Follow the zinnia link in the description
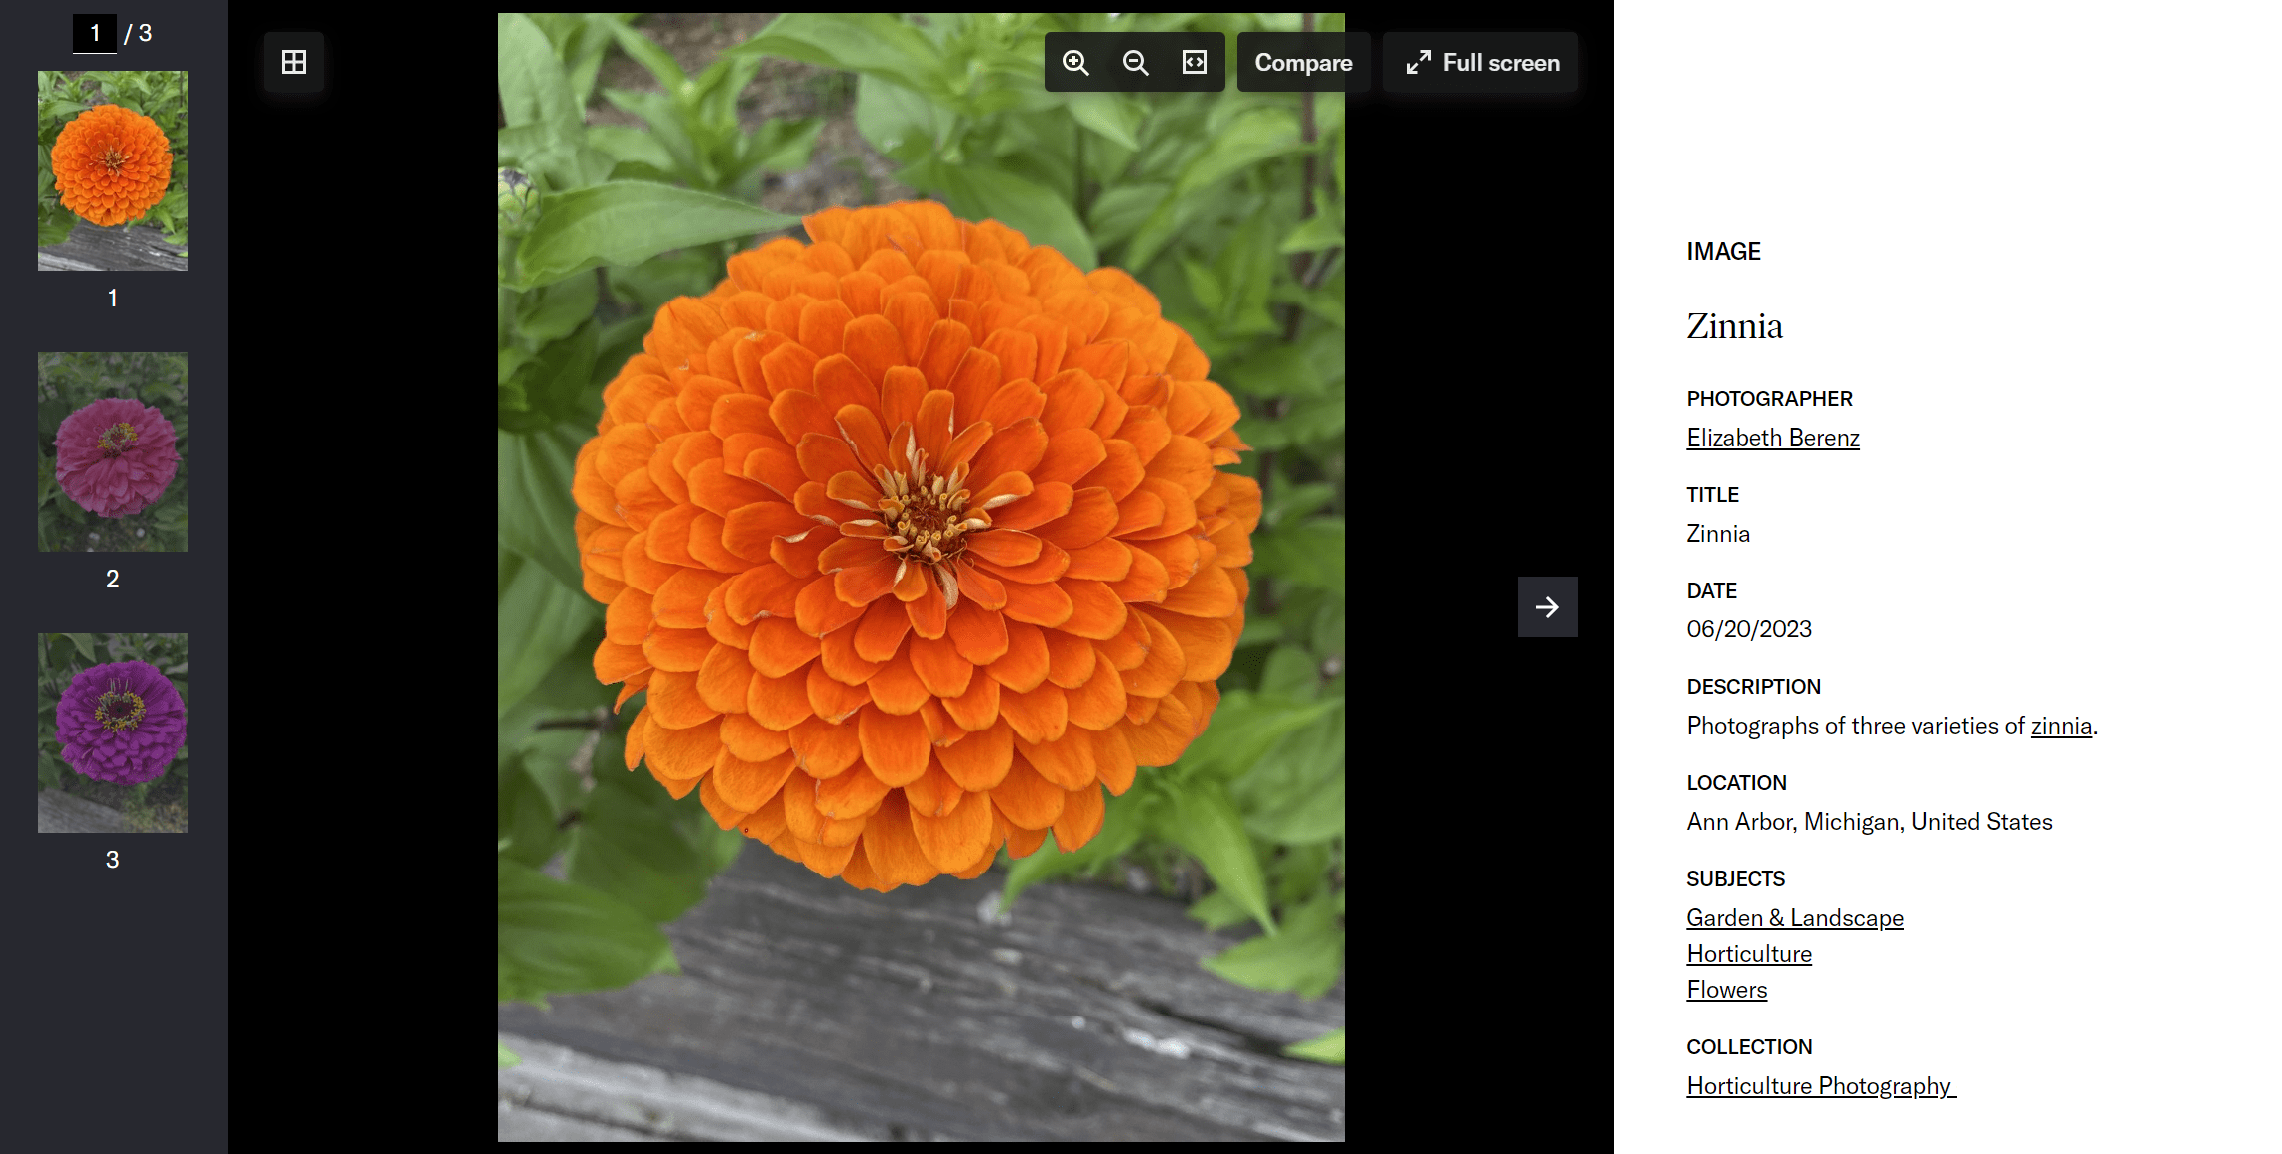Viewport: 2282px width, 1154px height. (2060, 725)
